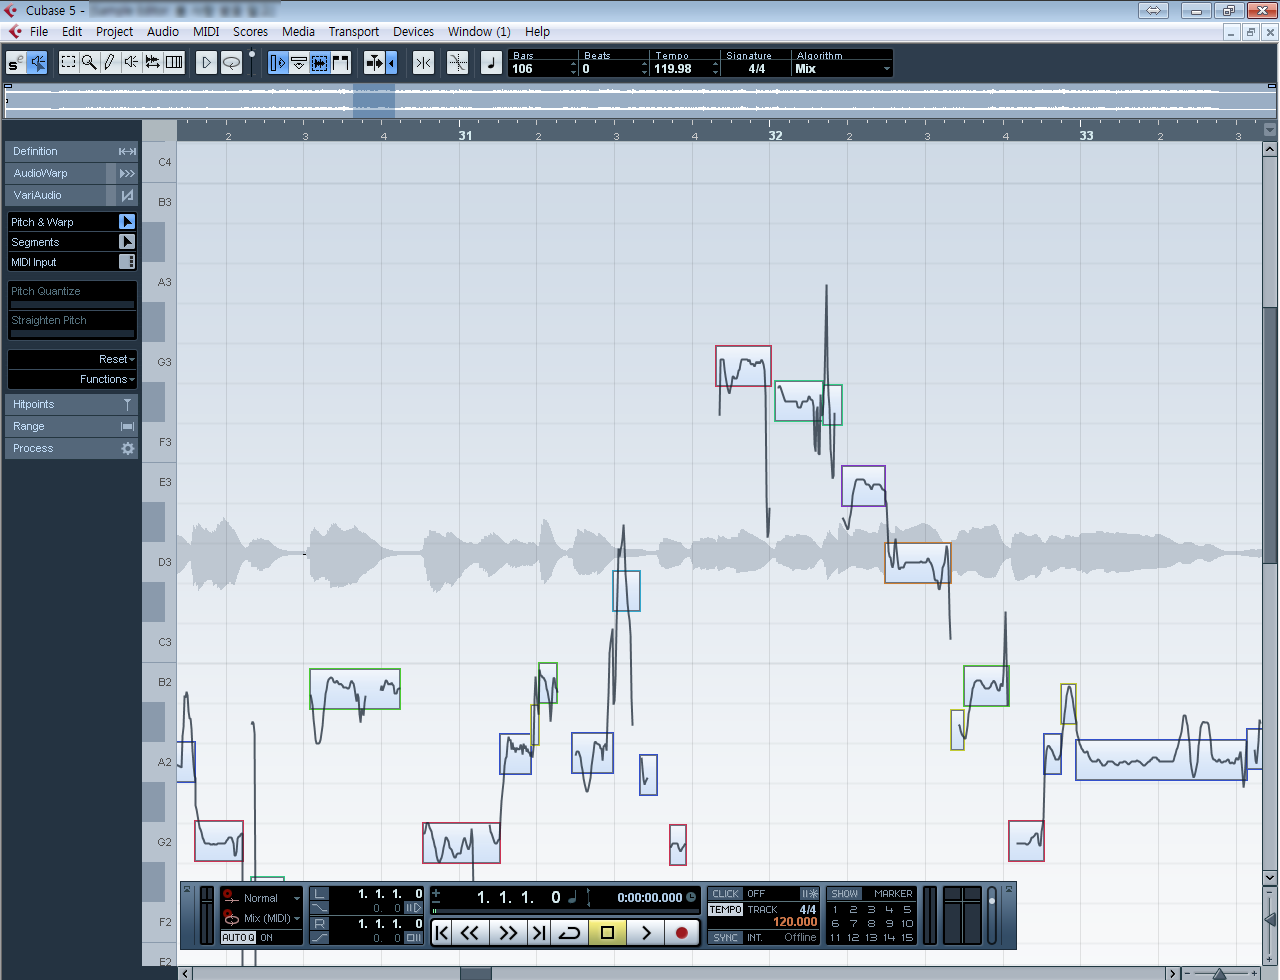Image resolution: width=1280 pixels, height=980 pixels.
Task: Toggle the AUTO Q button
Action: (x=239, y=938)
